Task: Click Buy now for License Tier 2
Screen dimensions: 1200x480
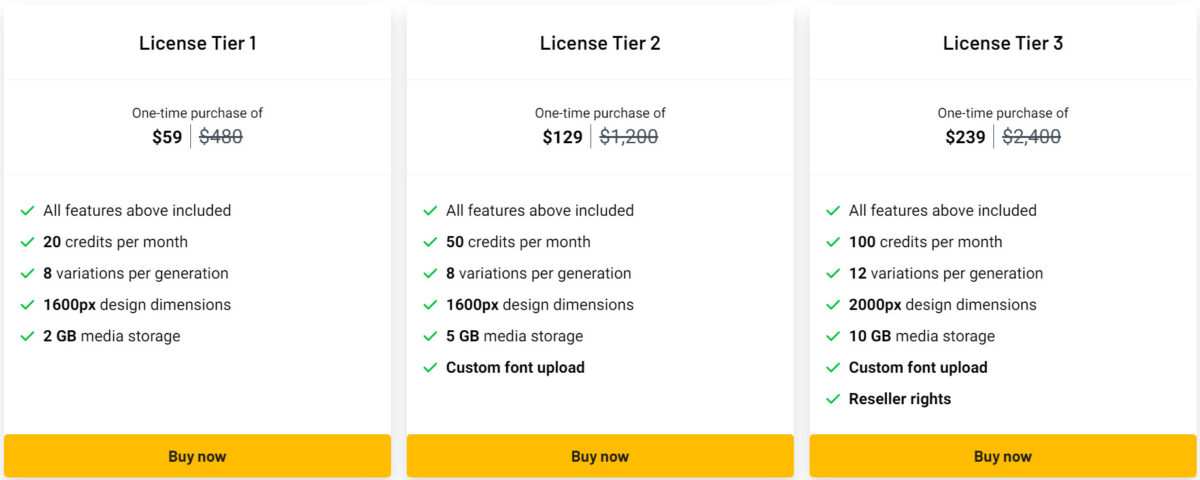Action: [x=600, y=456]
